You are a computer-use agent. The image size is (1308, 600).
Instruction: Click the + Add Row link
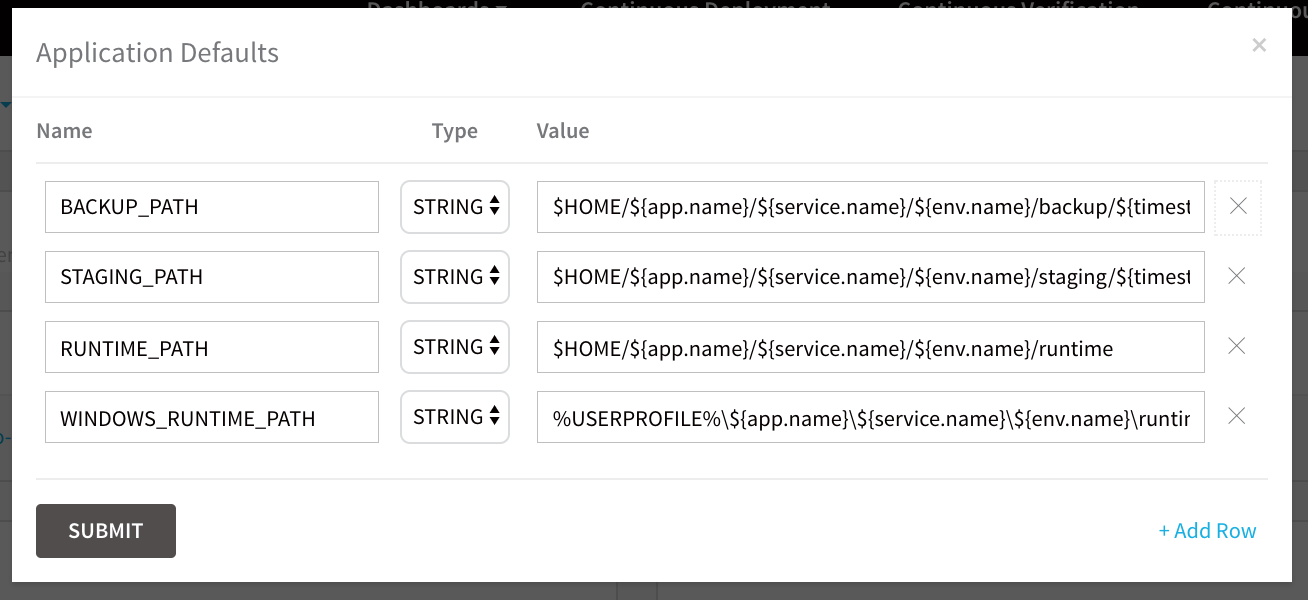(x=1207, y=531)
